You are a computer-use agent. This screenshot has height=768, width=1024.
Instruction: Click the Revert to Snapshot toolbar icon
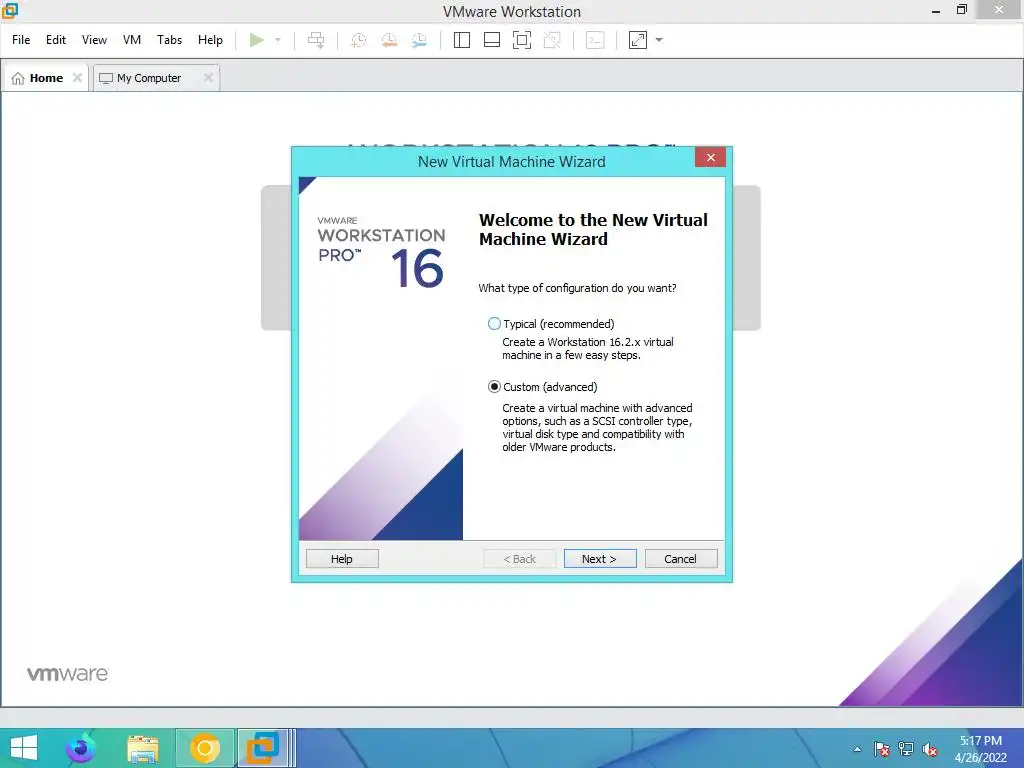[389, 40]
